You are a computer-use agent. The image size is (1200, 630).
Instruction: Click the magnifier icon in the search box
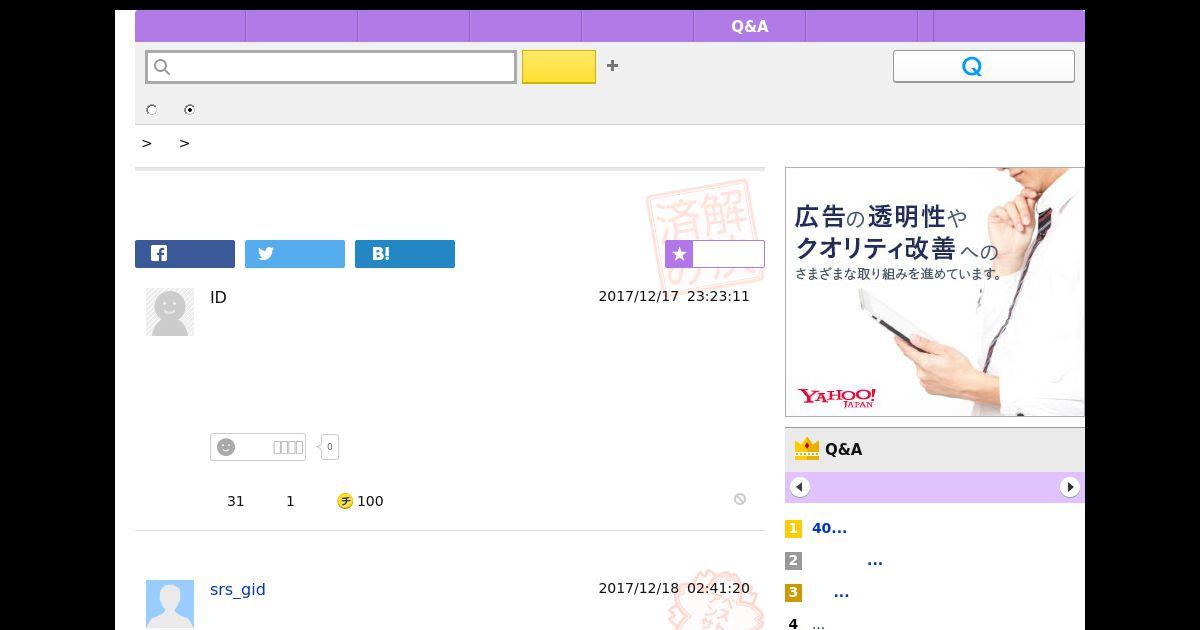[x=162, y=67]
